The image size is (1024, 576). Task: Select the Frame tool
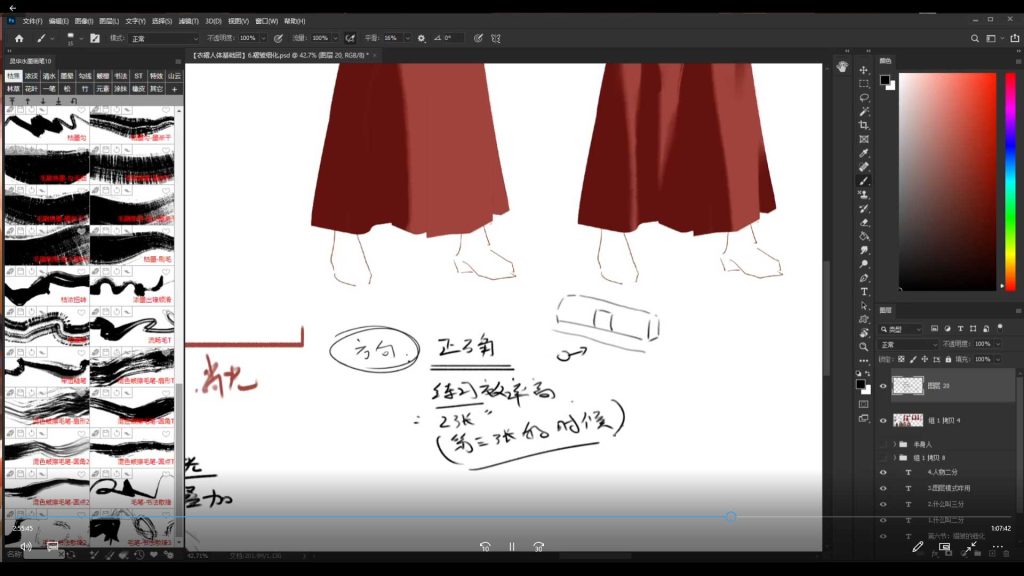point(863,139)
